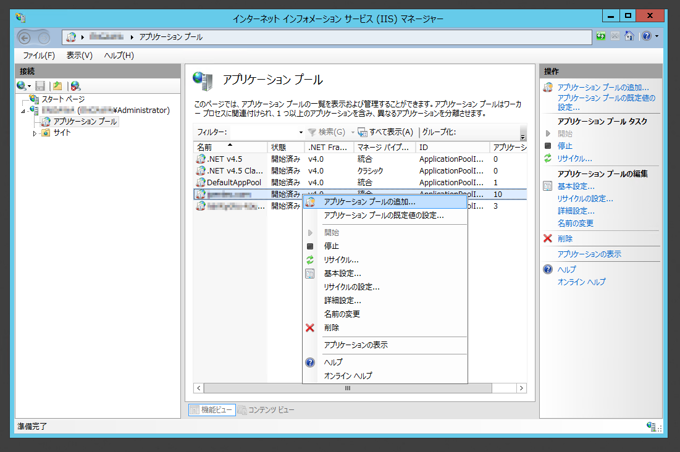Choose 基本設定... in context menu
Viewport: 680px width, 452px height.
tap(385, 273)
